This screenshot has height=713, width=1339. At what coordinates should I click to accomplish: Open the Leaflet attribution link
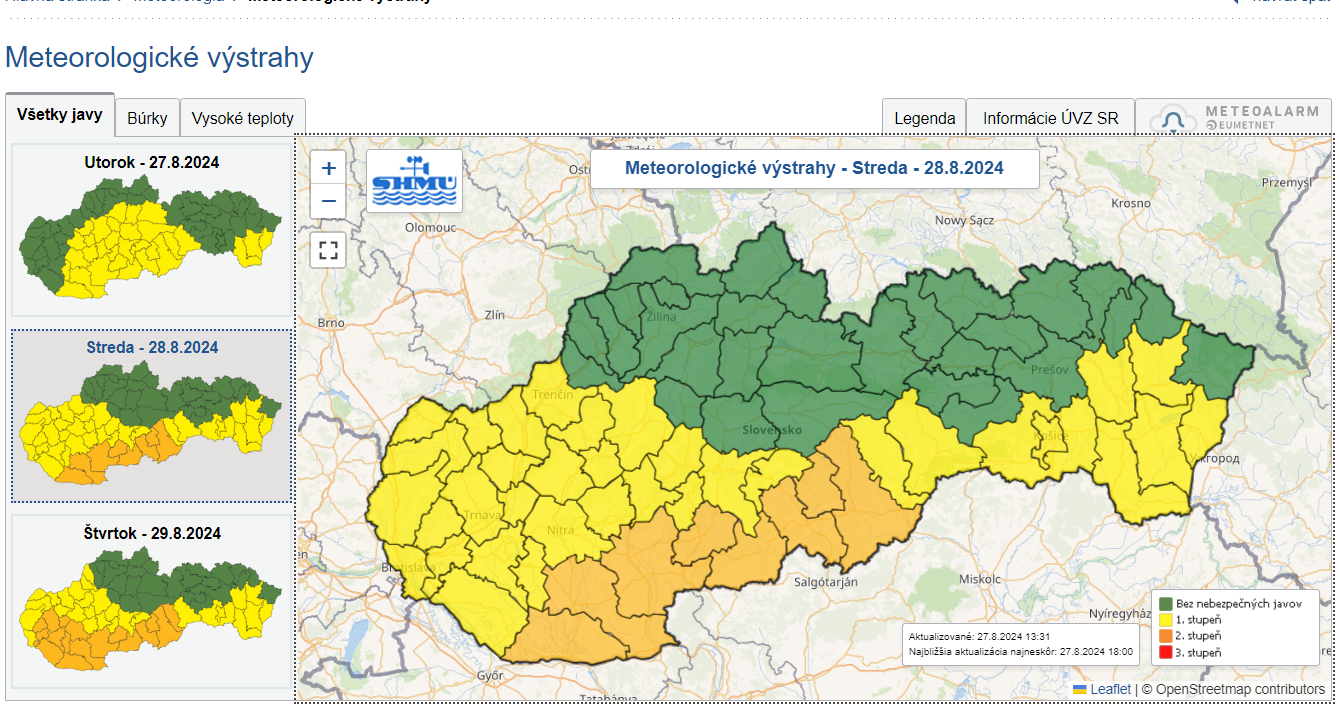(1110, 689)
